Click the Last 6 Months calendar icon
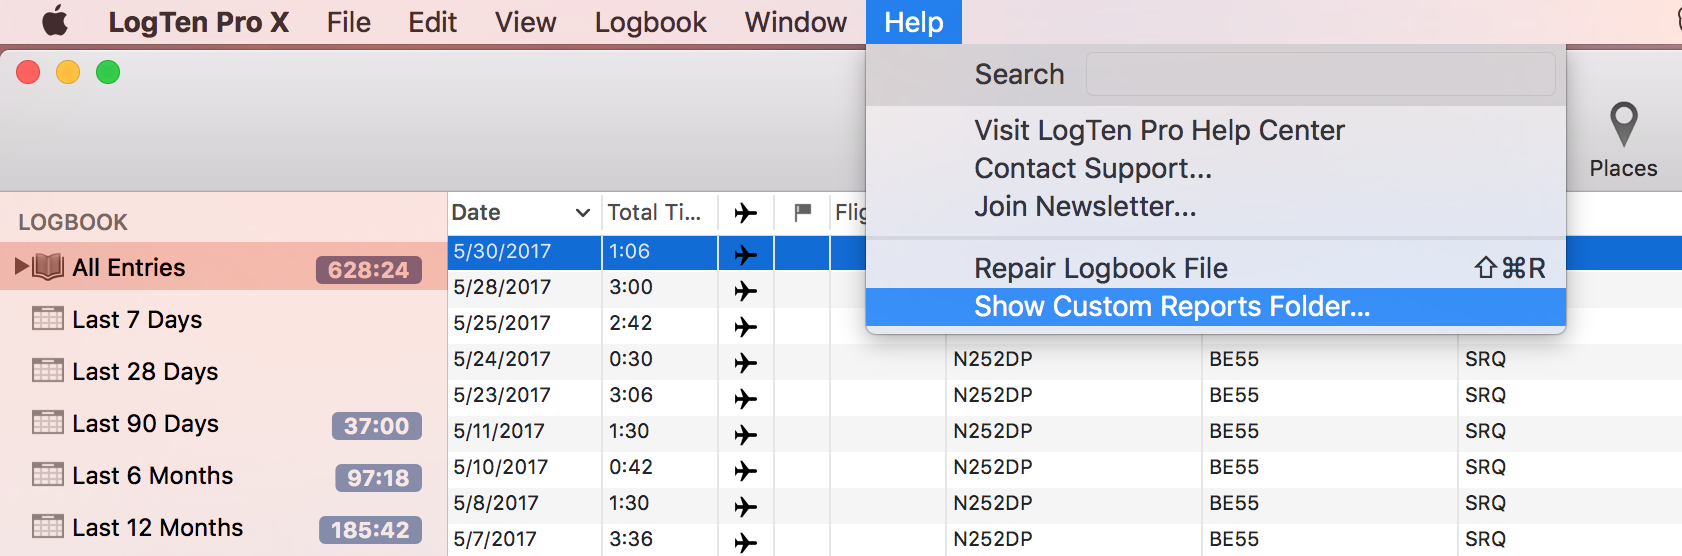The width and height of the screenshot is (1682, 556). (x=48, y=474)
